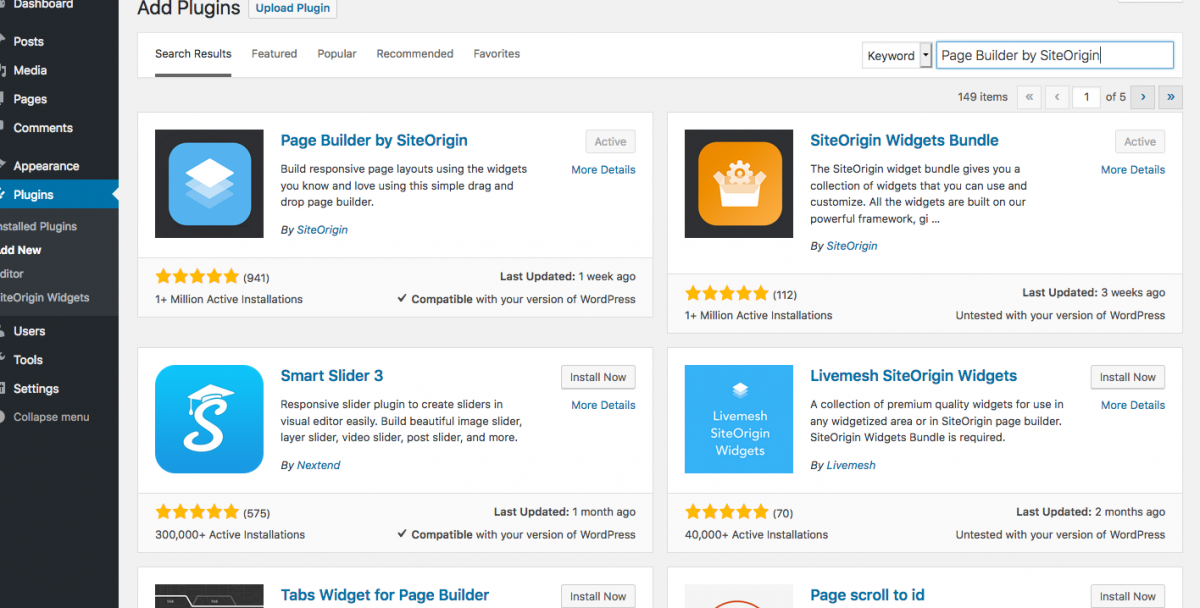Click the Page Builder by SiteOrigin plugin icon

click(x=209, y=184)
